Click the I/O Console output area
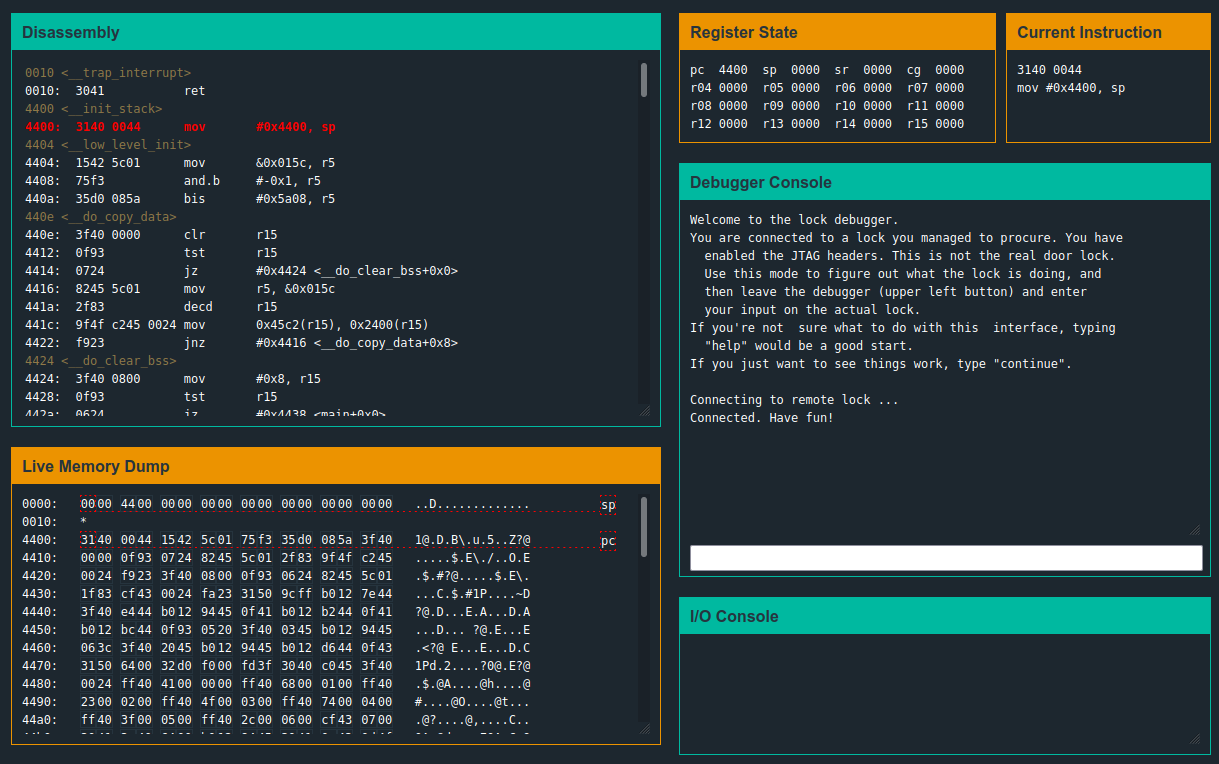 coord(946,696)
